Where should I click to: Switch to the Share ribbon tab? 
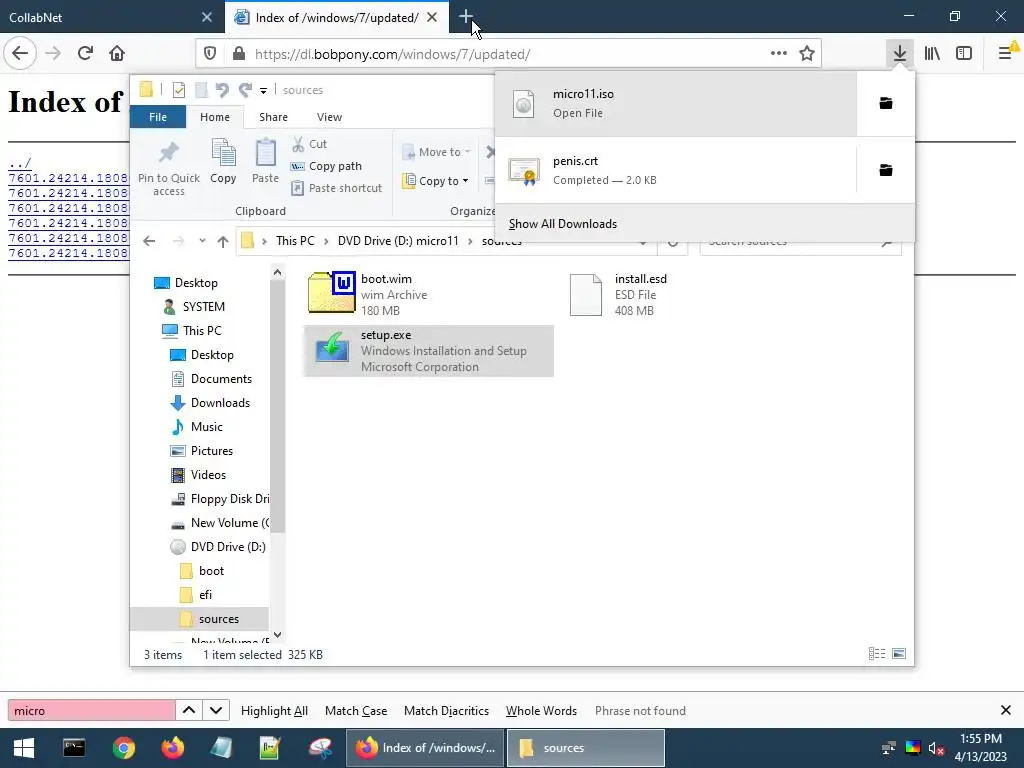(273, 117)
